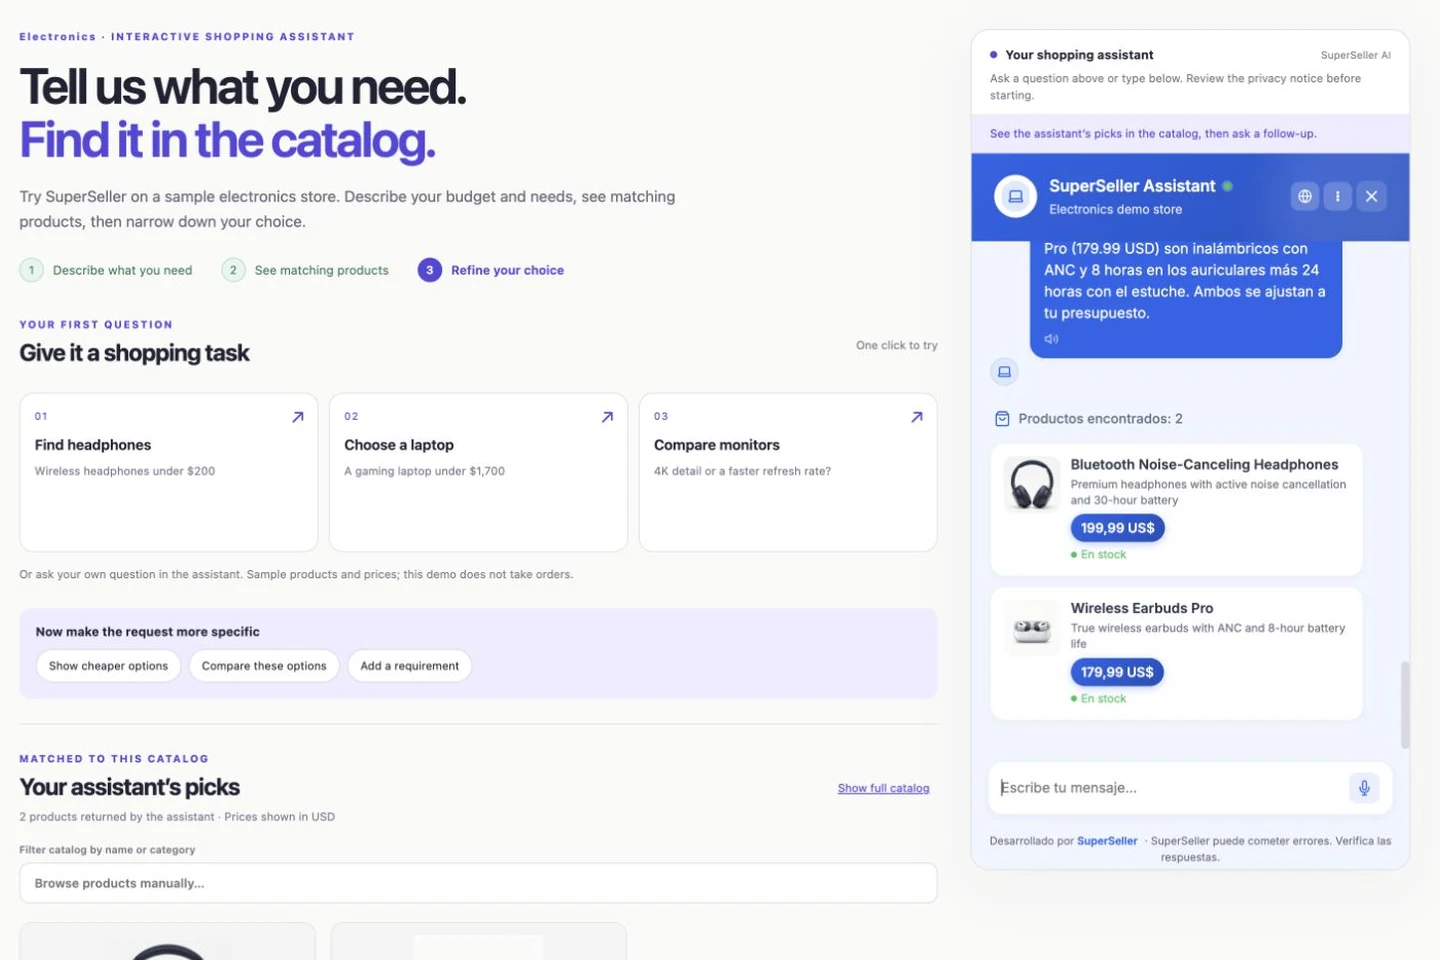This screenshot has height=960, width=1440.
Task: Click the Your shopping assistant heading
Action: [1079, 55]
